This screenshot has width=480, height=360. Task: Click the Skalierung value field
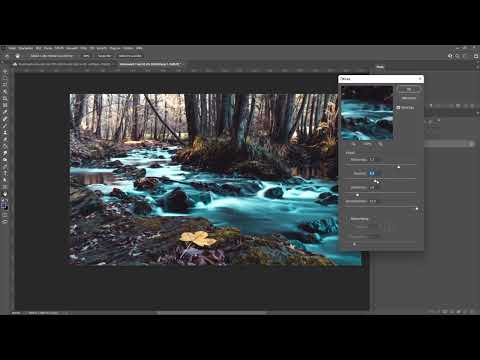(x=375, y=188)
